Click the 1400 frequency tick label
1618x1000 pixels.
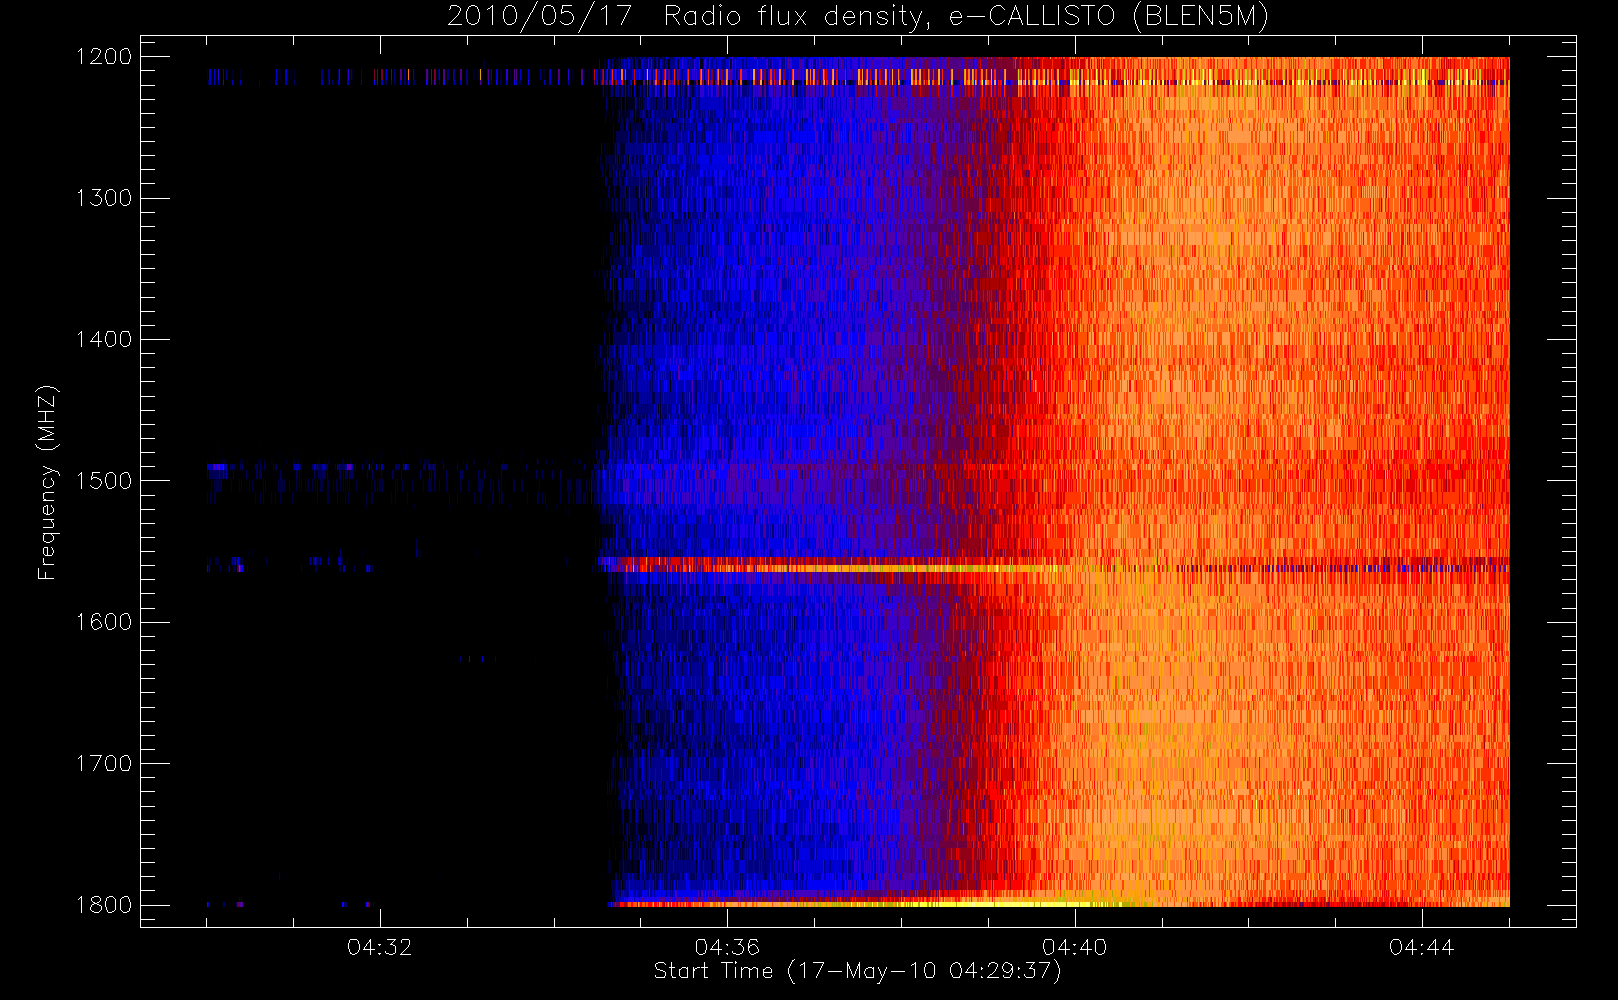click(x=104, y=340)
